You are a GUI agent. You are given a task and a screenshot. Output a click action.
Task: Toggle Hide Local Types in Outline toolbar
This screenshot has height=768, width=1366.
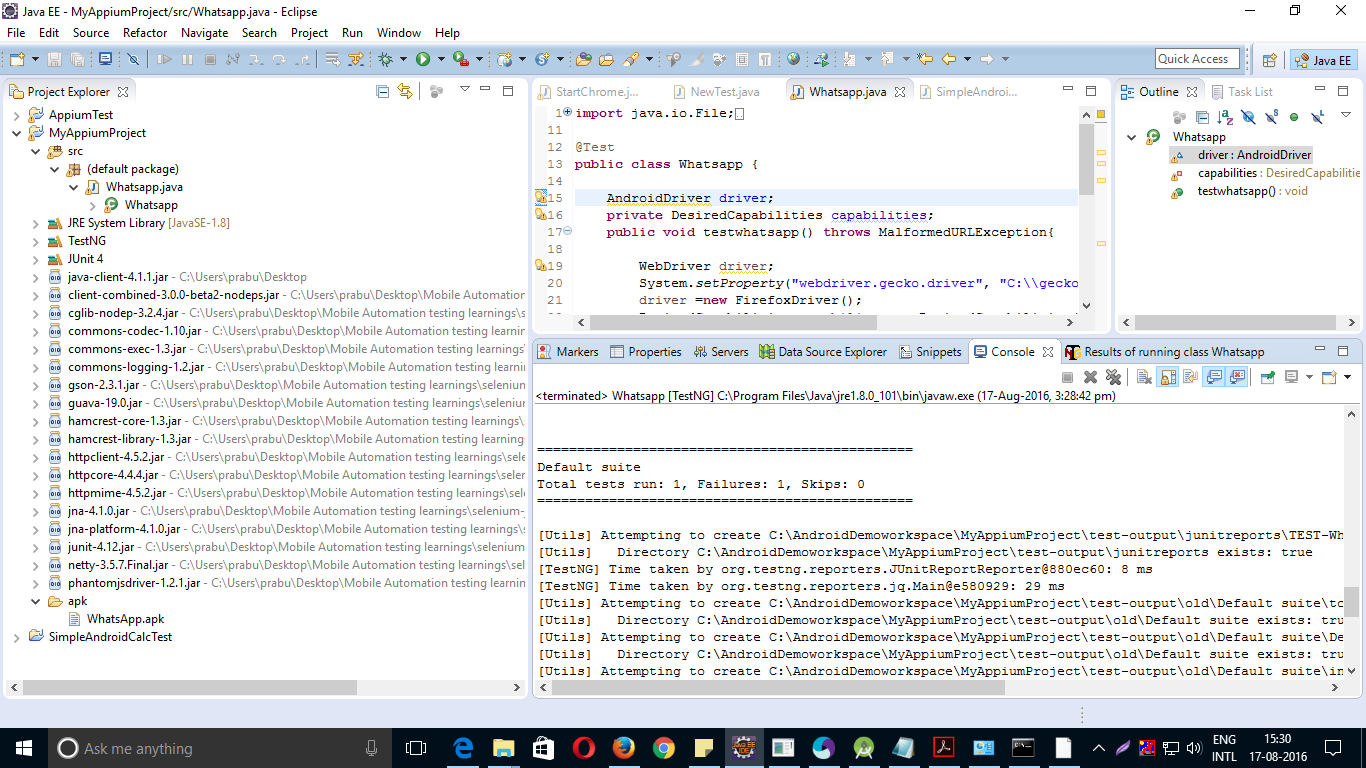(x=1317, y=117)
